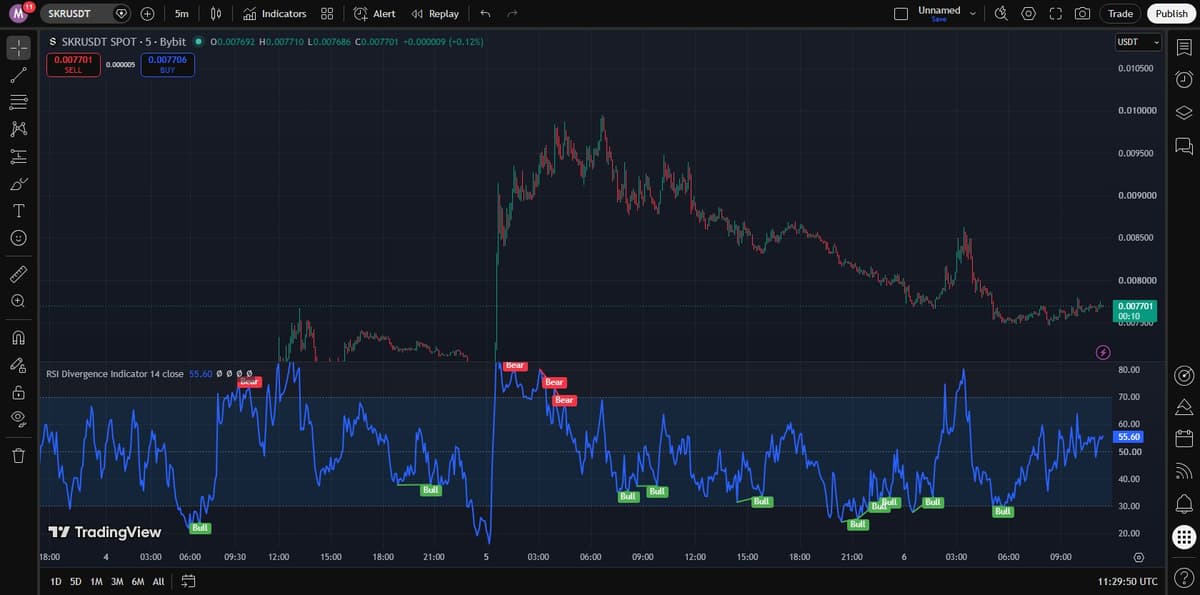This screenshot has height=595, width=1200.
Task: Open the news broadcast feed panel
Action: point(1184,471)
